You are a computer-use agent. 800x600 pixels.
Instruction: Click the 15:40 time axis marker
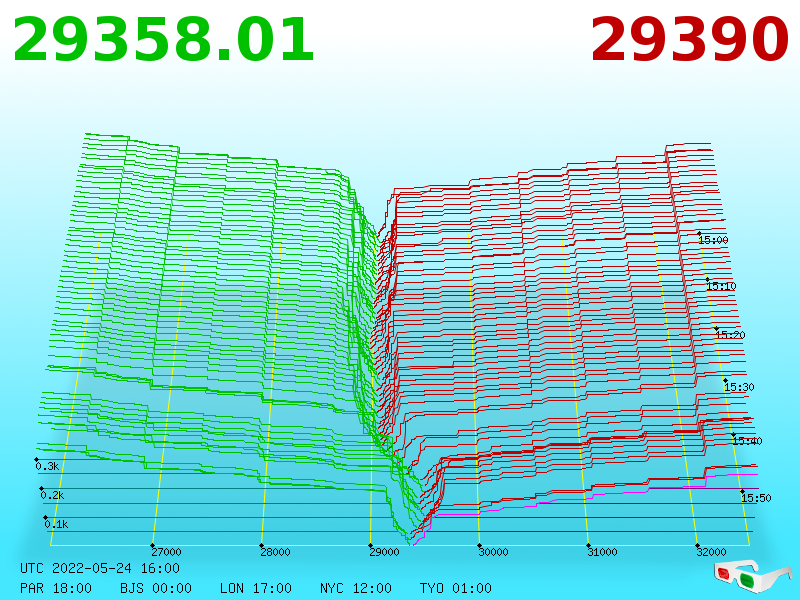coord(747,441)
